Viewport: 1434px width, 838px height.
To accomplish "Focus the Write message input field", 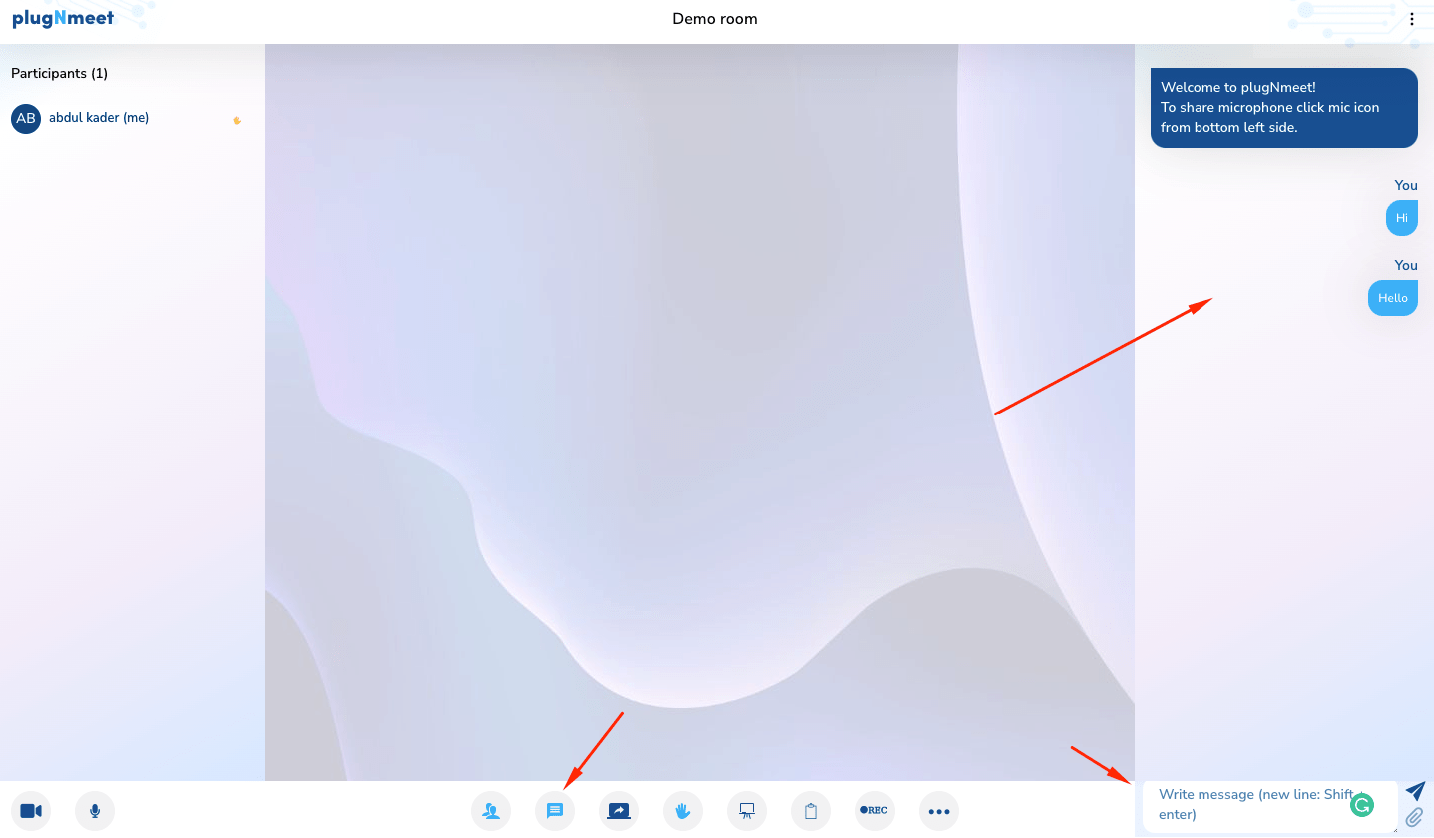I will [1270, 806].
